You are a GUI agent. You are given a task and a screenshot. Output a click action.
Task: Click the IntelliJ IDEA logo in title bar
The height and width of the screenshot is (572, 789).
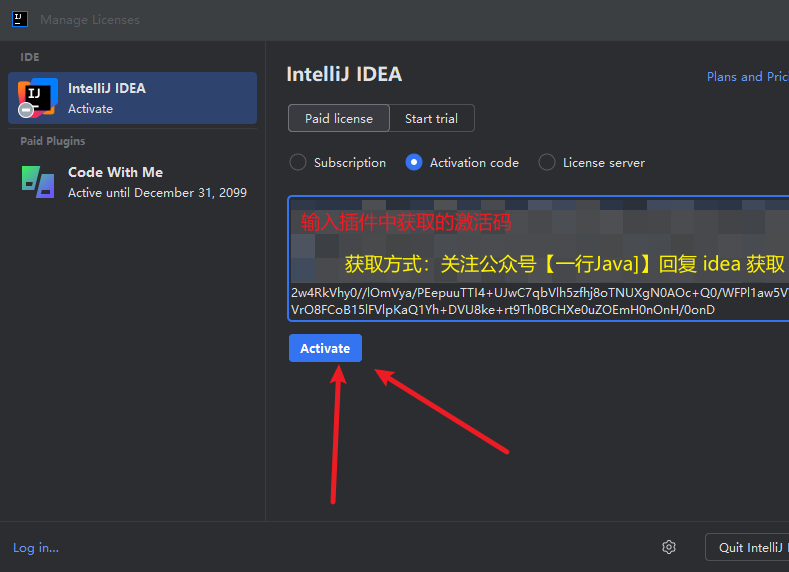point(20,19)
